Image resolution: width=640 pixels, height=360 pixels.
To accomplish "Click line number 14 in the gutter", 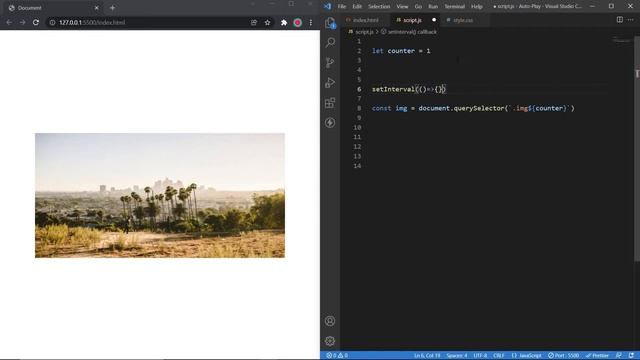I will click(x=357, y=166).
